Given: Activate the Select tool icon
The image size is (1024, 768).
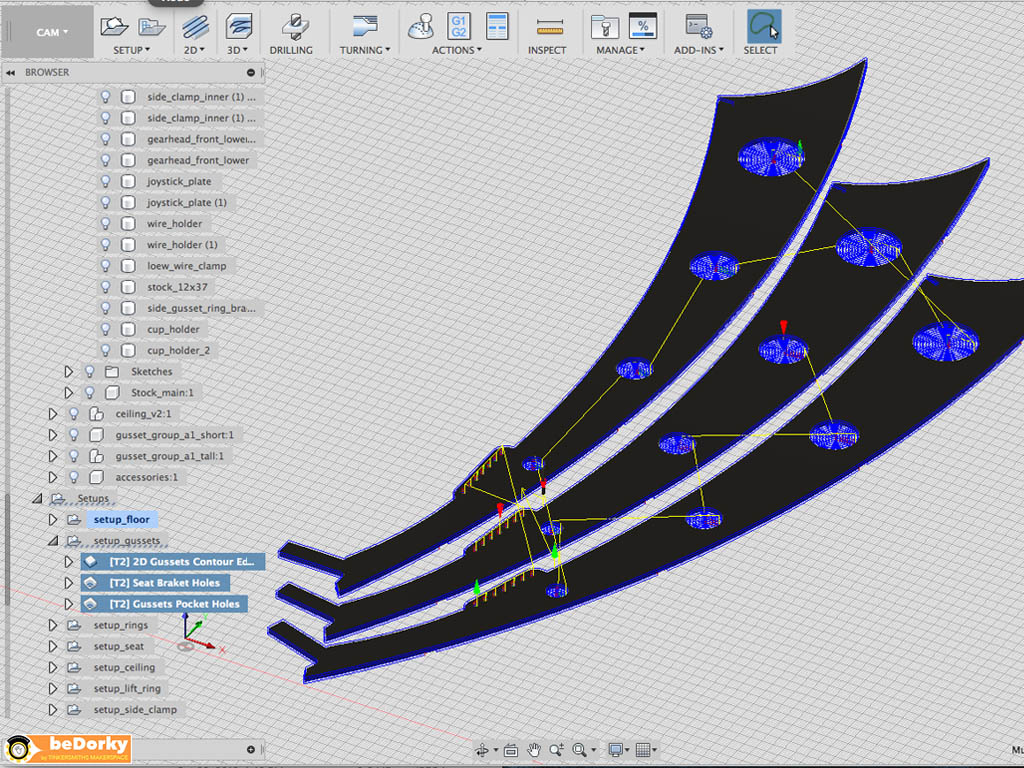Looking at the screenshot, I should pos(763,27).
